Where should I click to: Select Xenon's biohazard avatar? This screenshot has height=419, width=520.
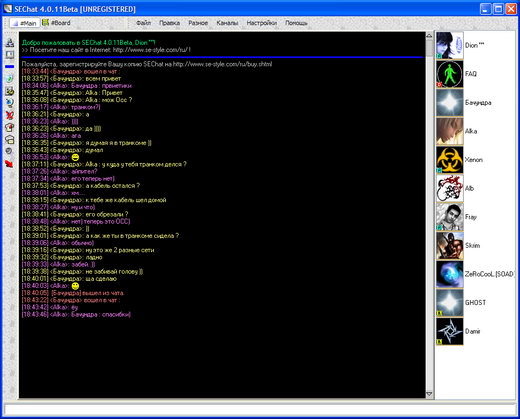point(450,160)
